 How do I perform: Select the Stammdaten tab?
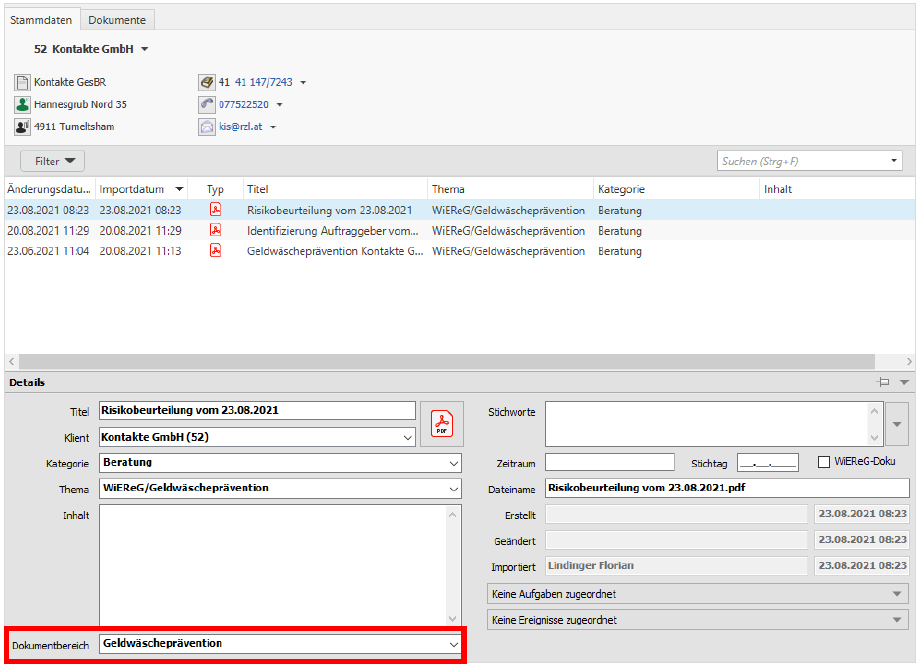(x=42, y=20)
